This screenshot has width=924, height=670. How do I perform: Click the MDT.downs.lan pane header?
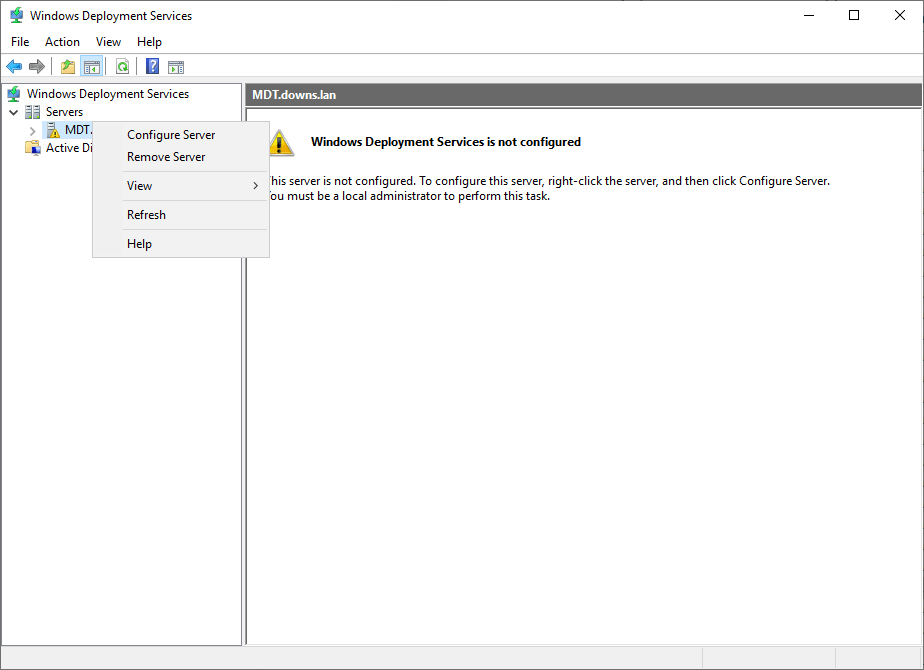click(x=582, y=94)
